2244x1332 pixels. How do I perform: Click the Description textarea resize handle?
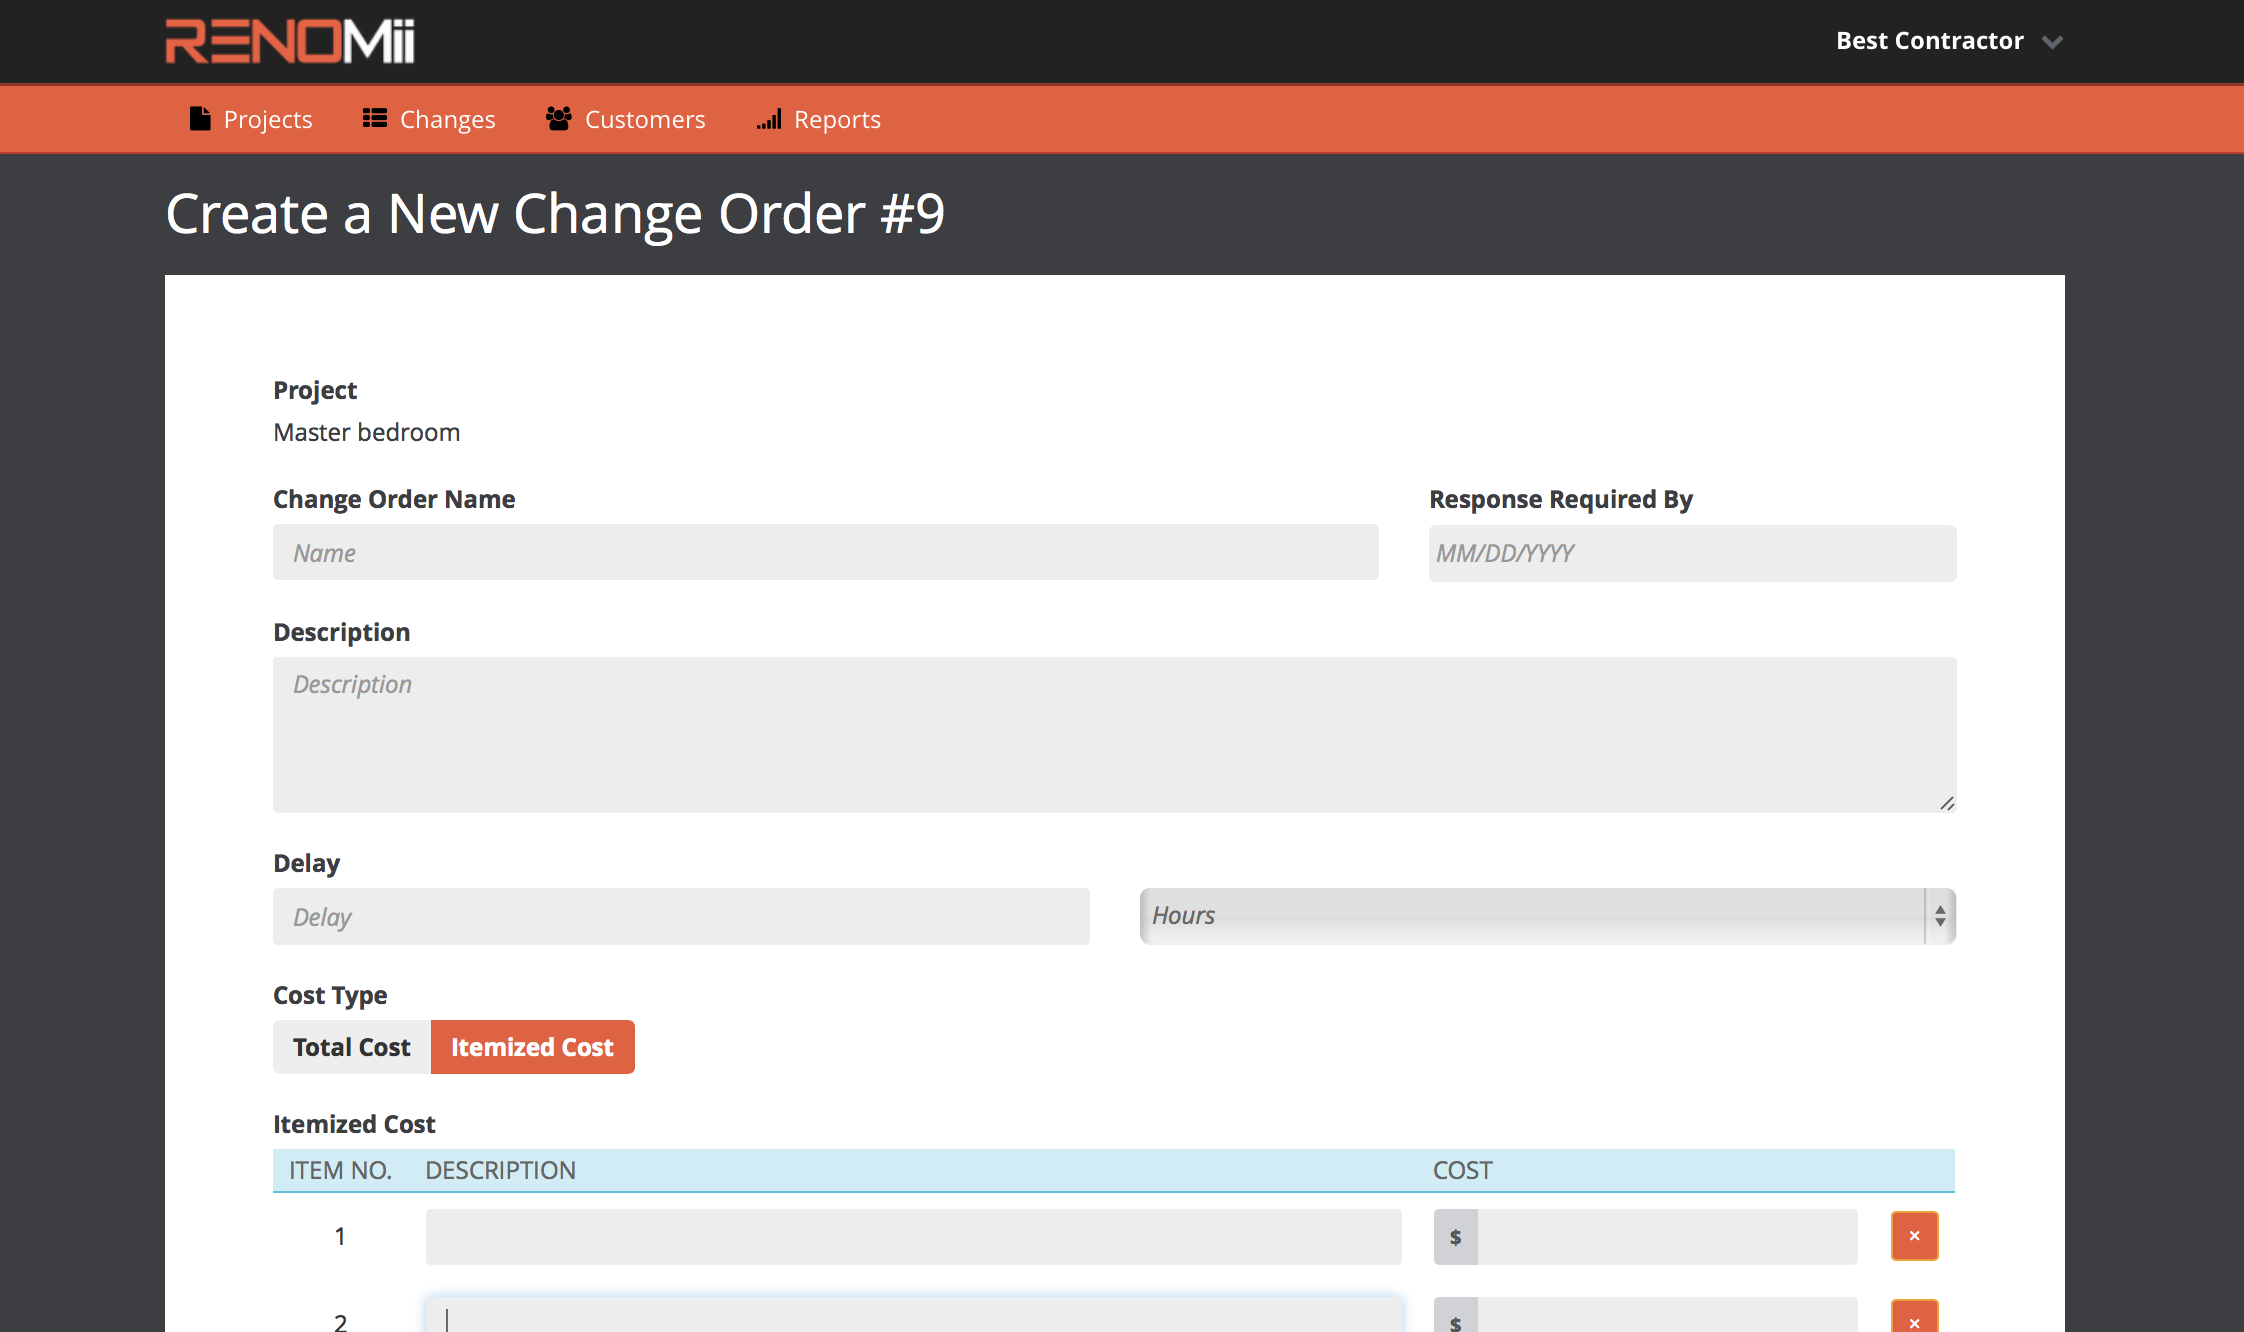[x=1947, y=803]
